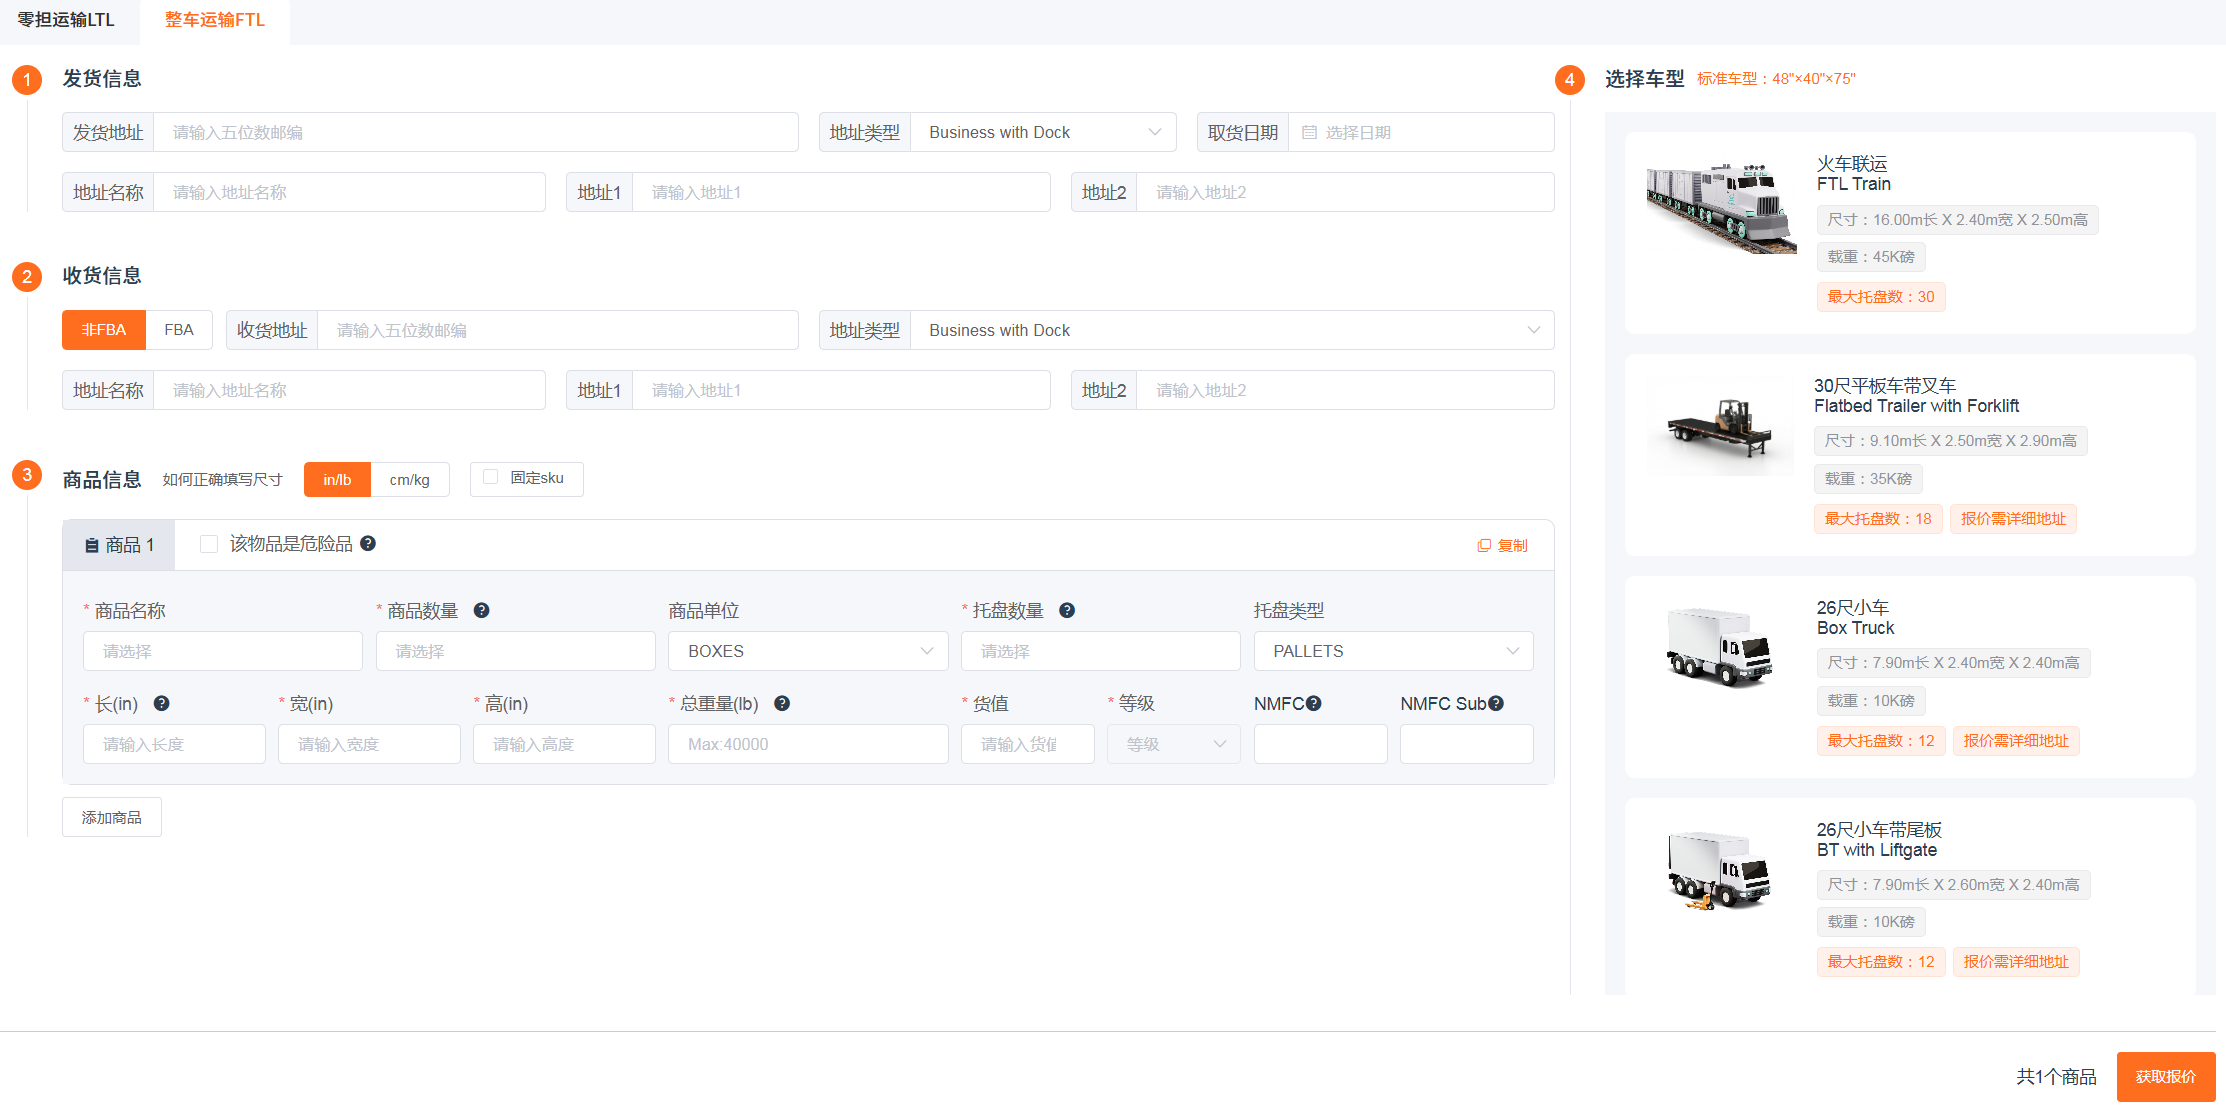Click Flatbed's 报价需详细地址 tag
Image resolution: width=2226 pixels, height=1110 pixels.
[x=2013, y=519]
